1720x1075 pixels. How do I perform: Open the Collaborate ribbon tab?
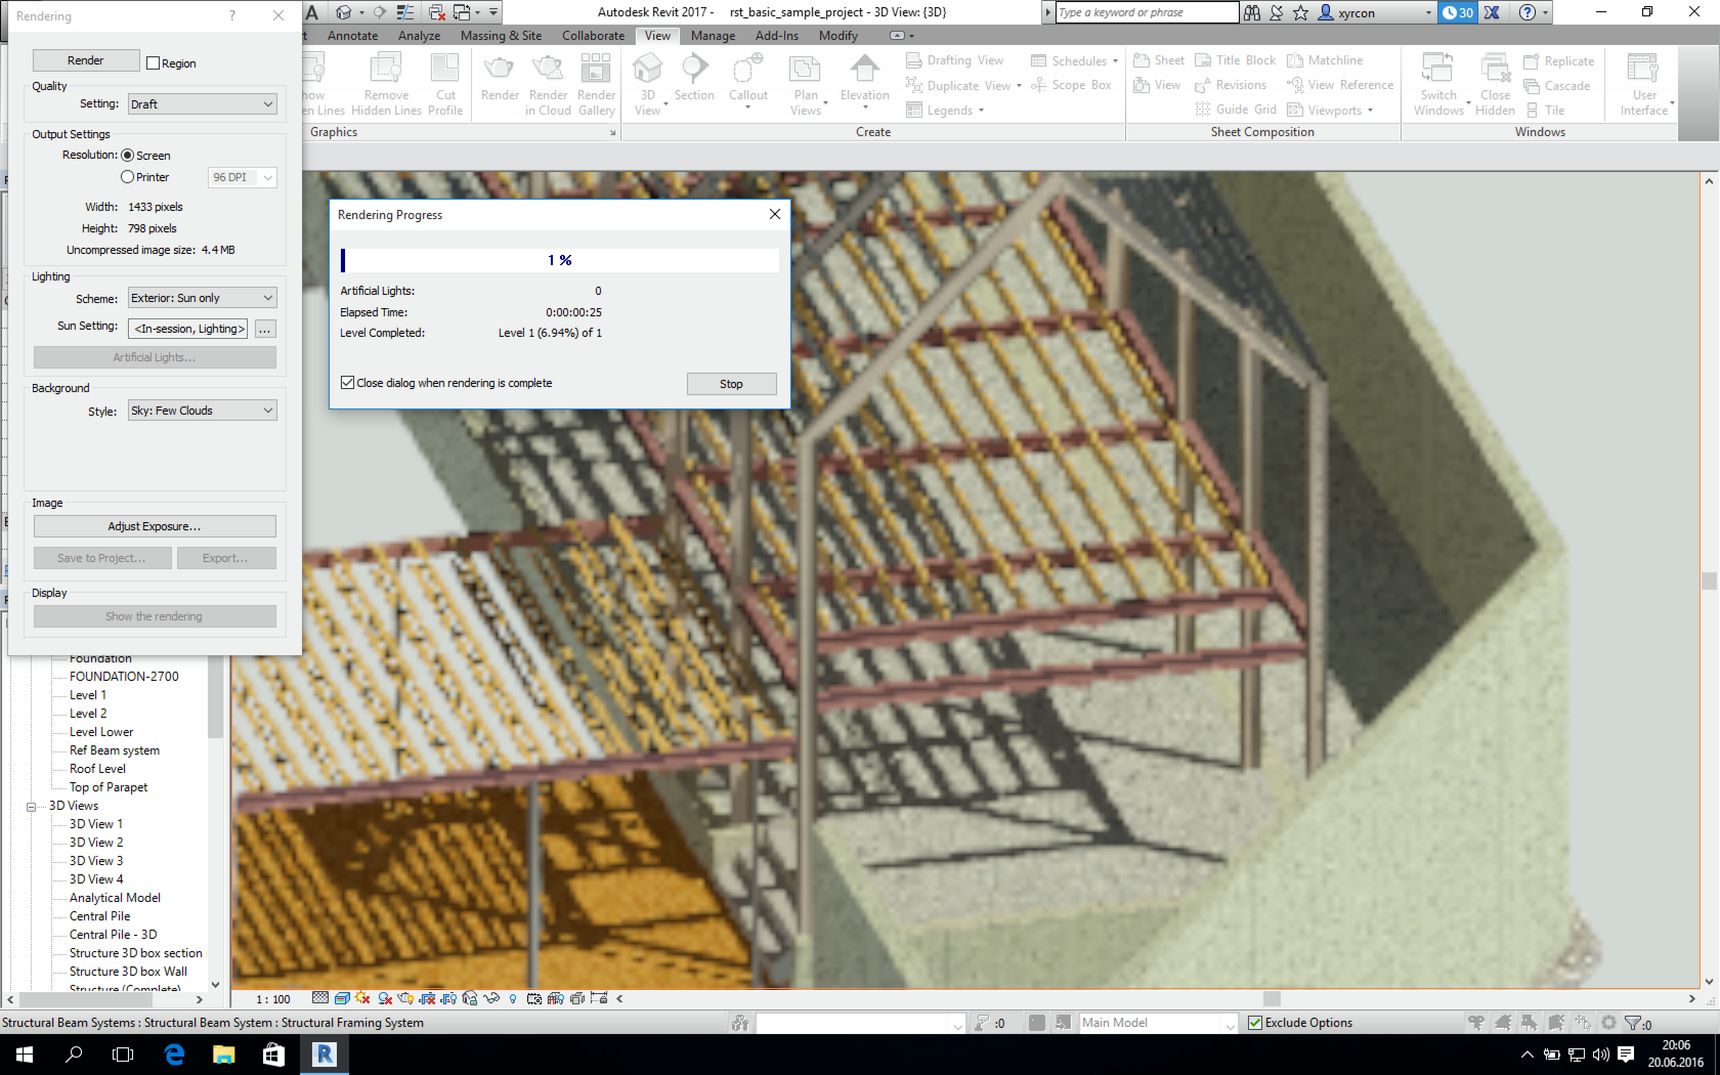click(593, 35)
